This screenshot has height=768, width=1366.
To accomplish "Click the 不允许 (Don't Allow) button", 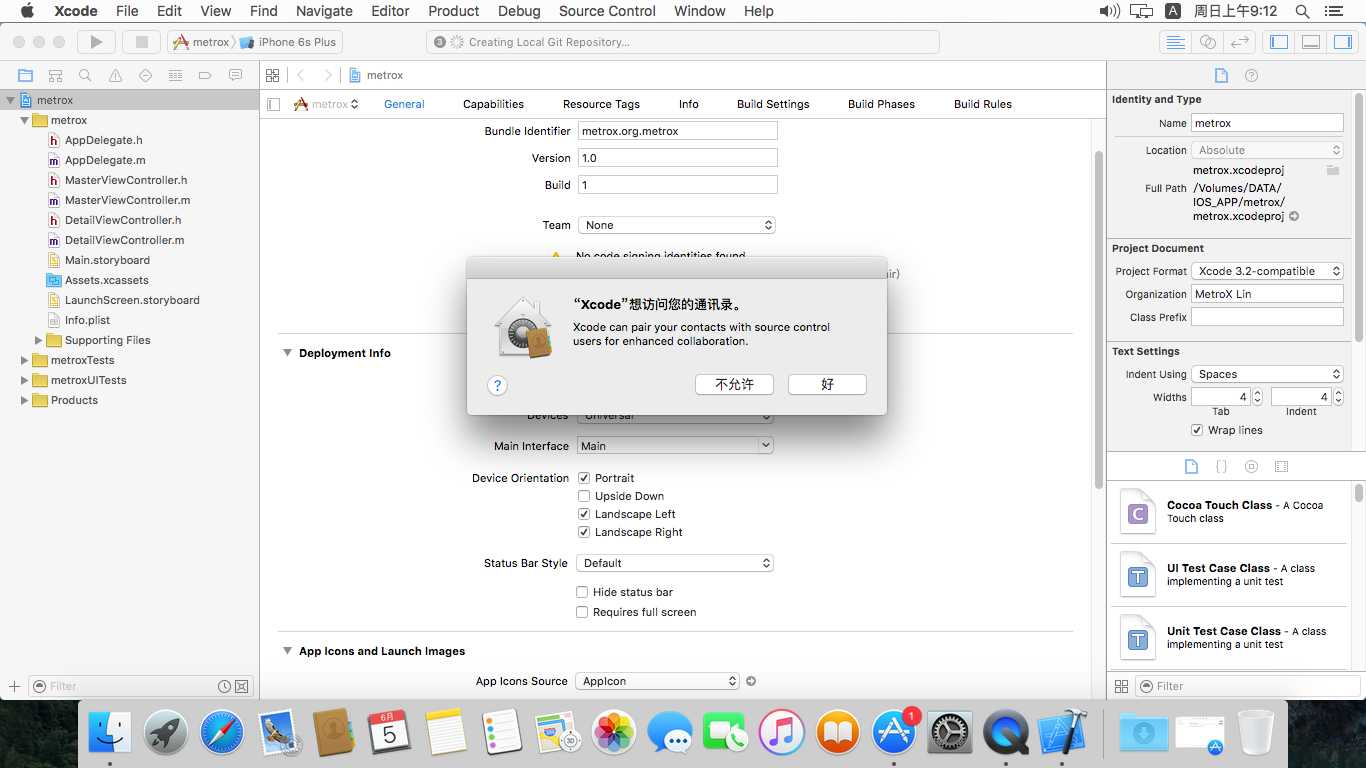I will coord(735,384).
